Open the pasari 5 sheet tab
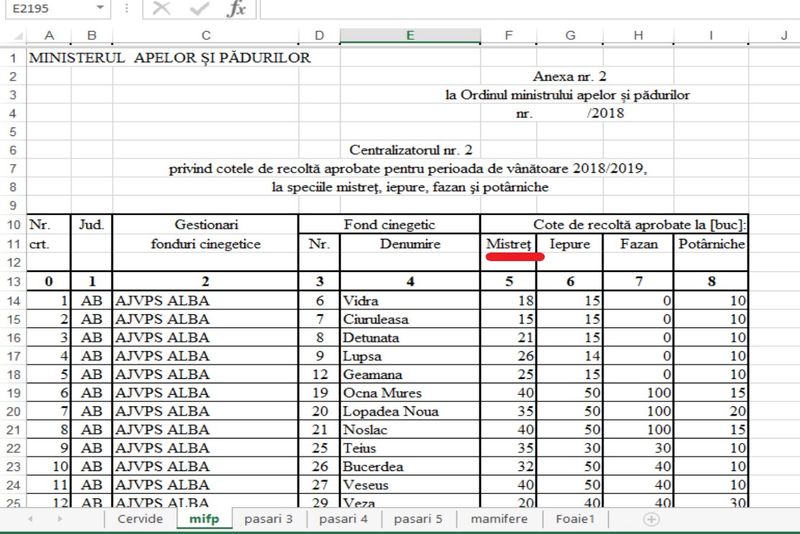The height and width of the screenshot is (534, 800). [419, 520]
